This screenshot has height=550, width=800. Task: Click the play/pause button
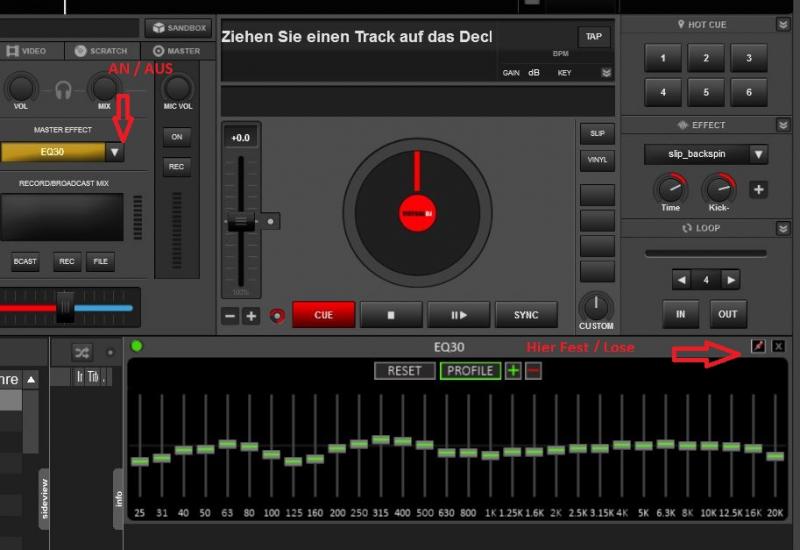[459, 315]
